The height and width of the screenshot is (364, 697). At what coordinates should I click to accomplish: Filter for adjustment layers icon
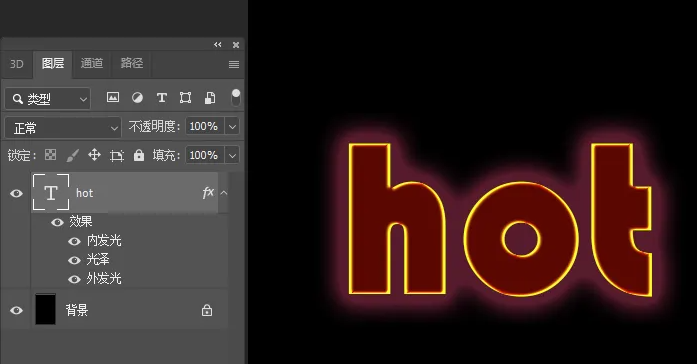click(137, 97)
